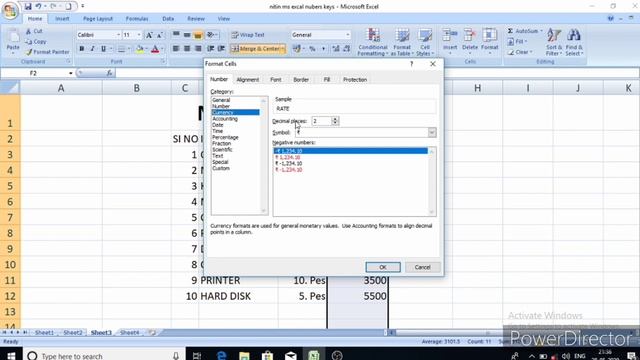
Task: Click the Windows Start button
Action: pos(11,356)
